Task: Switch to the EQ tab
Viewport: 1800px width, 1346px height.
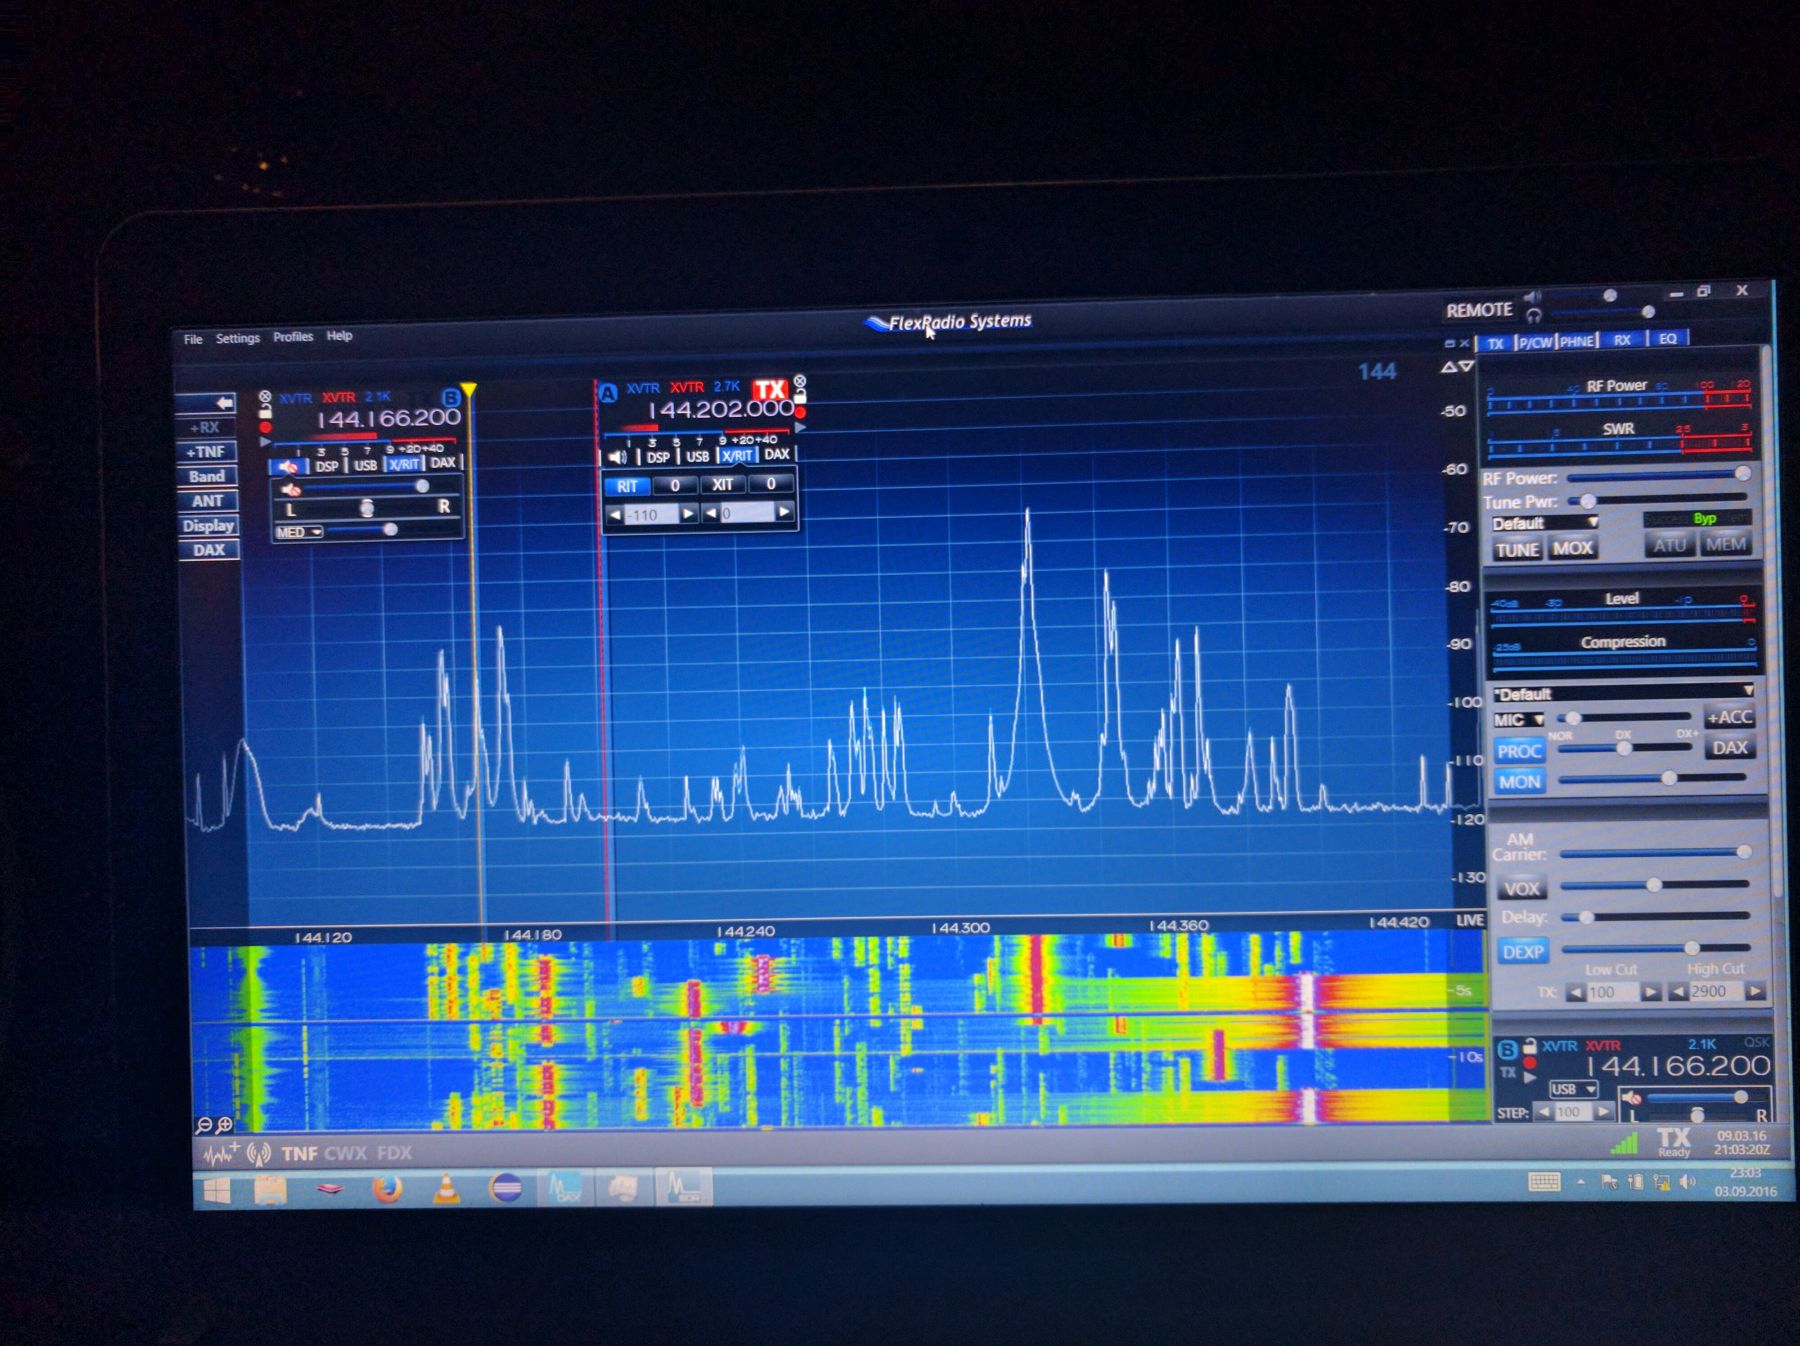Action: [x=1667, y=339]
